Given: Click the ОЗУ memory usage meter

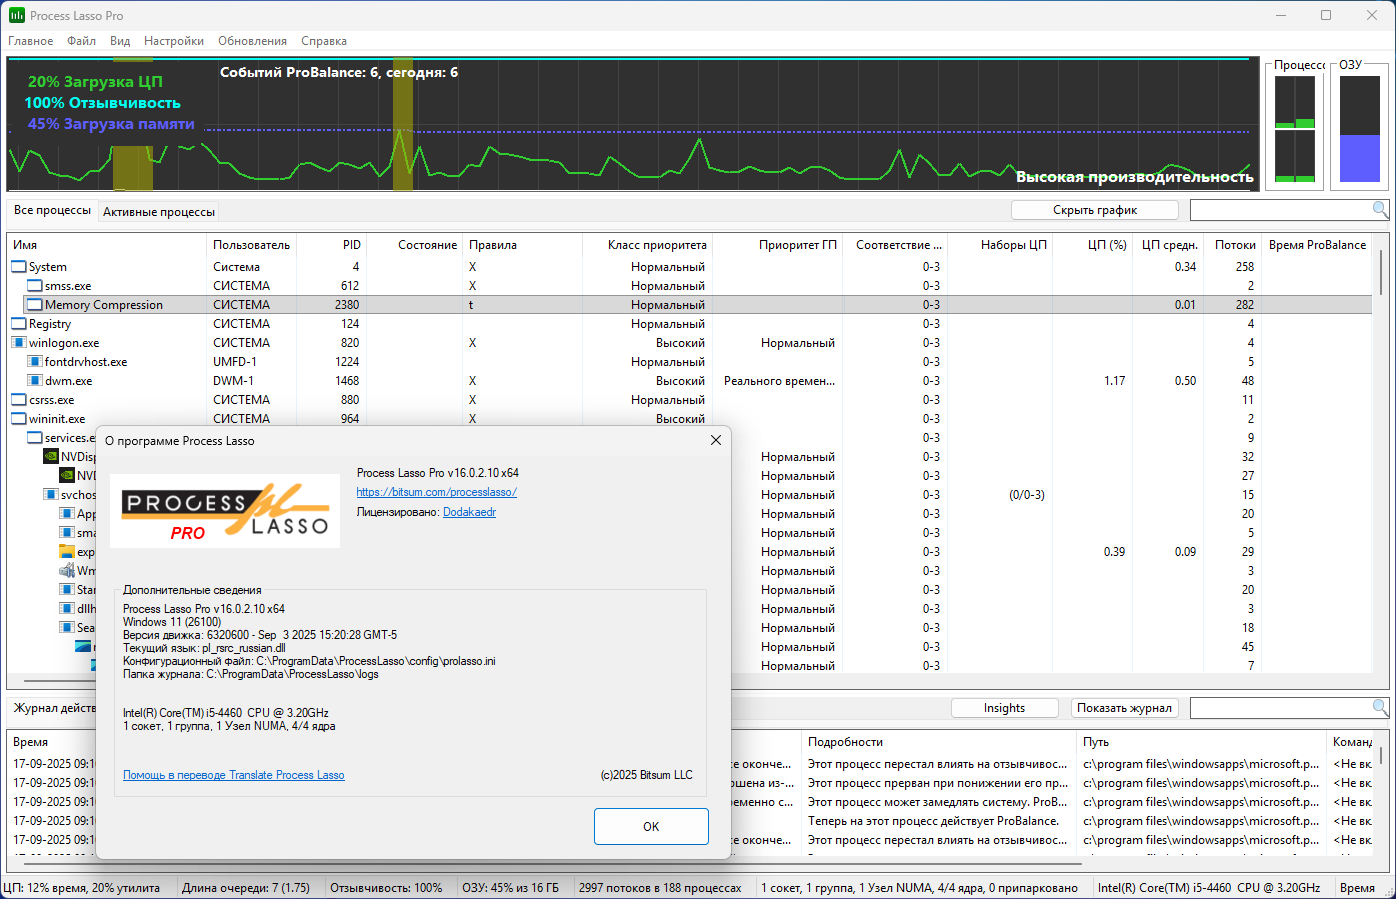Looking at the screenshot, I should tap(1359, 130).
